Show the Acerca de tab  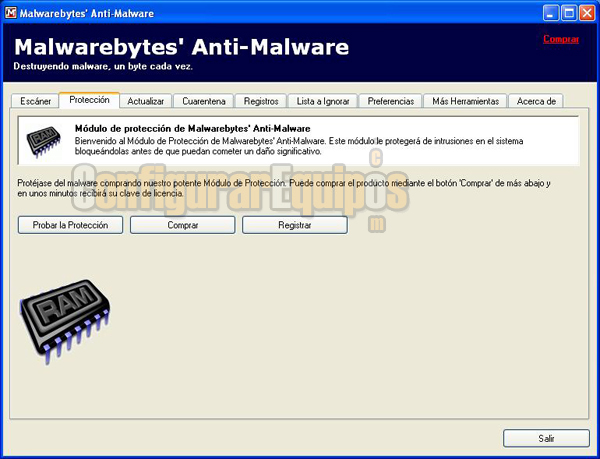(x=536, y=101)
